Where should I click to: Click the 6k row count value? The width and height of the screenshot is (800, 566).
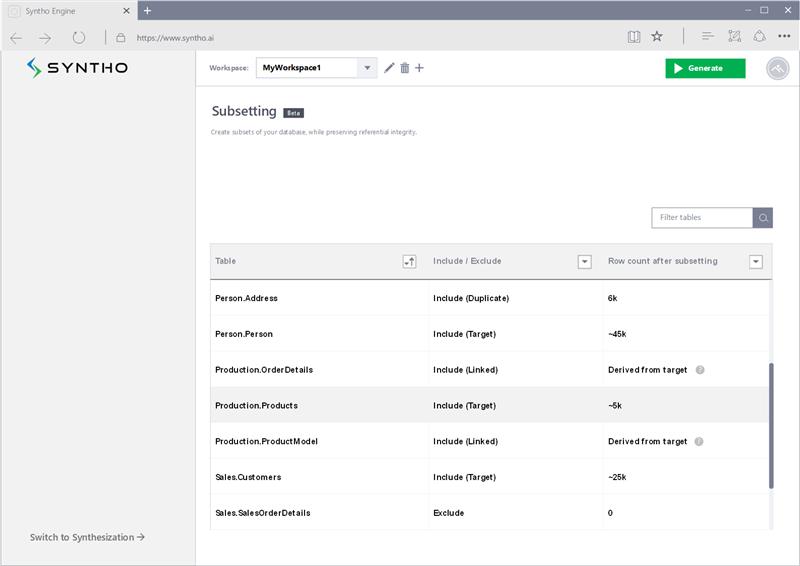pos(612,298)
